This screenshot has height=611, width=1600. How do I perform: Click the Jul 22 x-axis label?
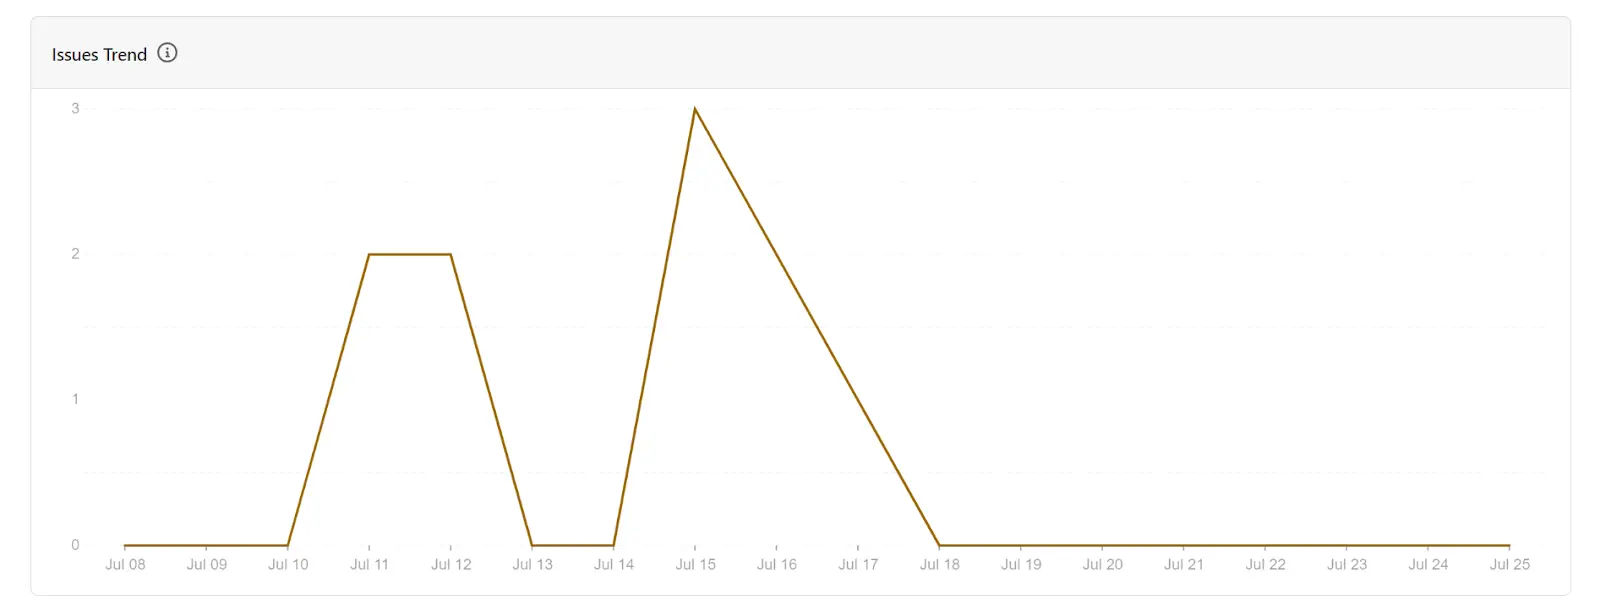[x=1265, y=565]
